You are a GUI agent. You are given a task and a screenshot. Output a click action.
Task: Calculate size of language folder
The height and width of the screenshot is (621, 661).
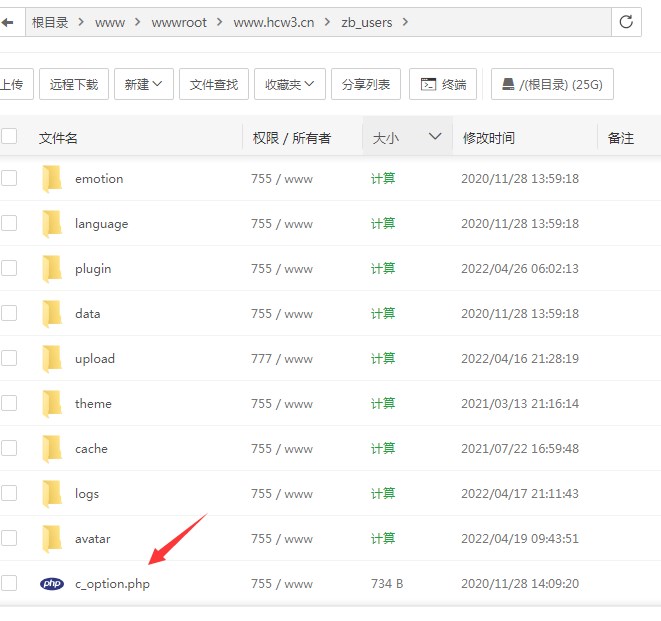coord(383,223)
